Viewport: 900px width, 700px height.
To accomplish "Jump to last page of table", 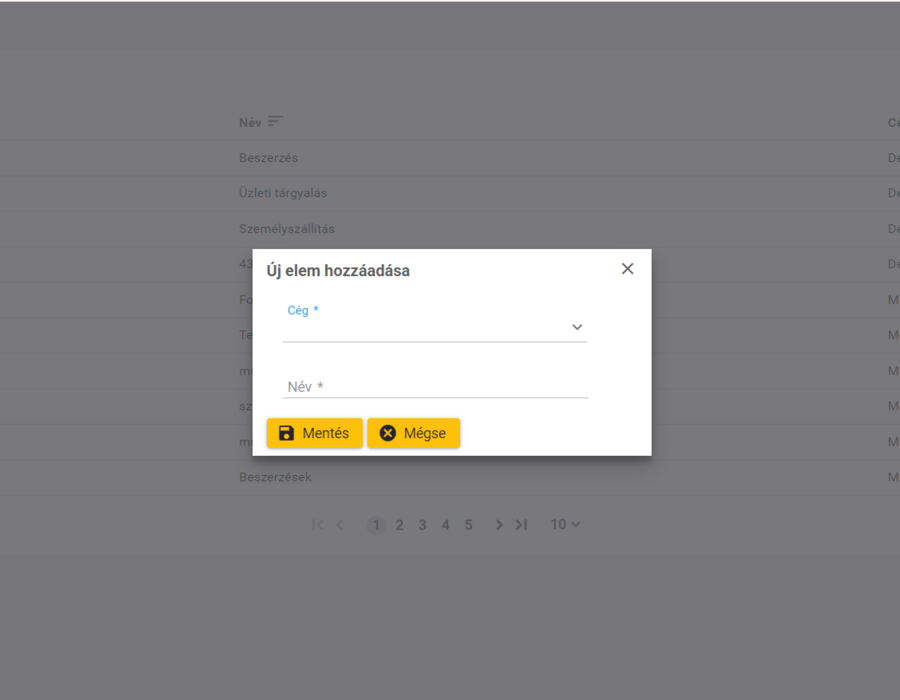I will [521, 525].
